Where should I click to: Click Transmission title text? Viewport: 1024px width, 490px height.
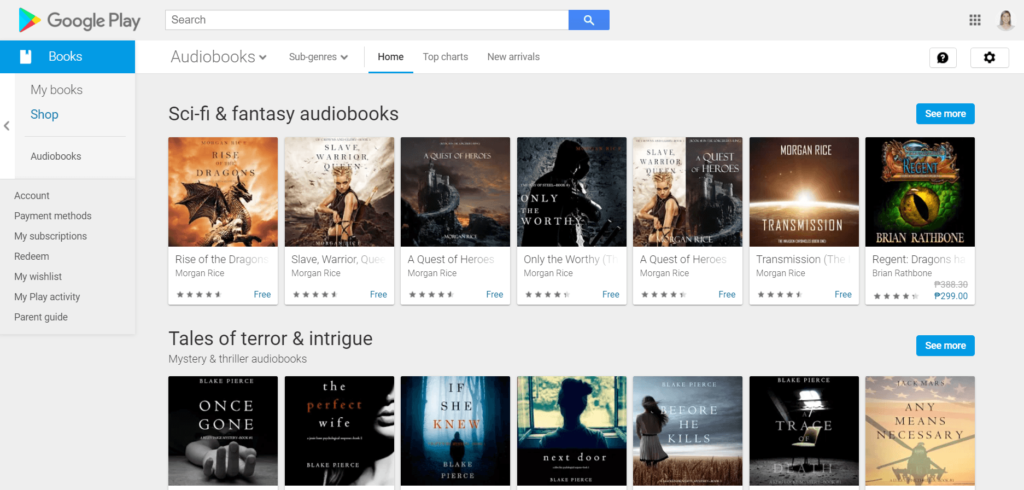(804, 259)
